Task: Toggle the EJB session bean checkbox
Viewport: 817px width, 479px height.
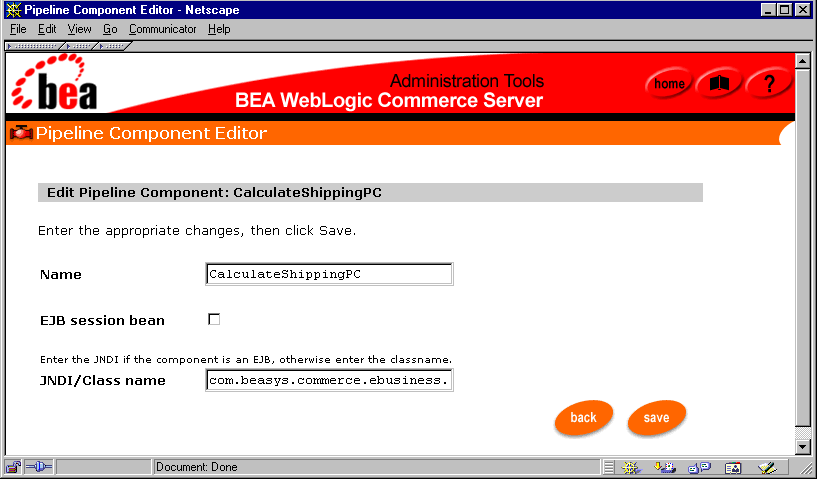Action: point(214,319)
